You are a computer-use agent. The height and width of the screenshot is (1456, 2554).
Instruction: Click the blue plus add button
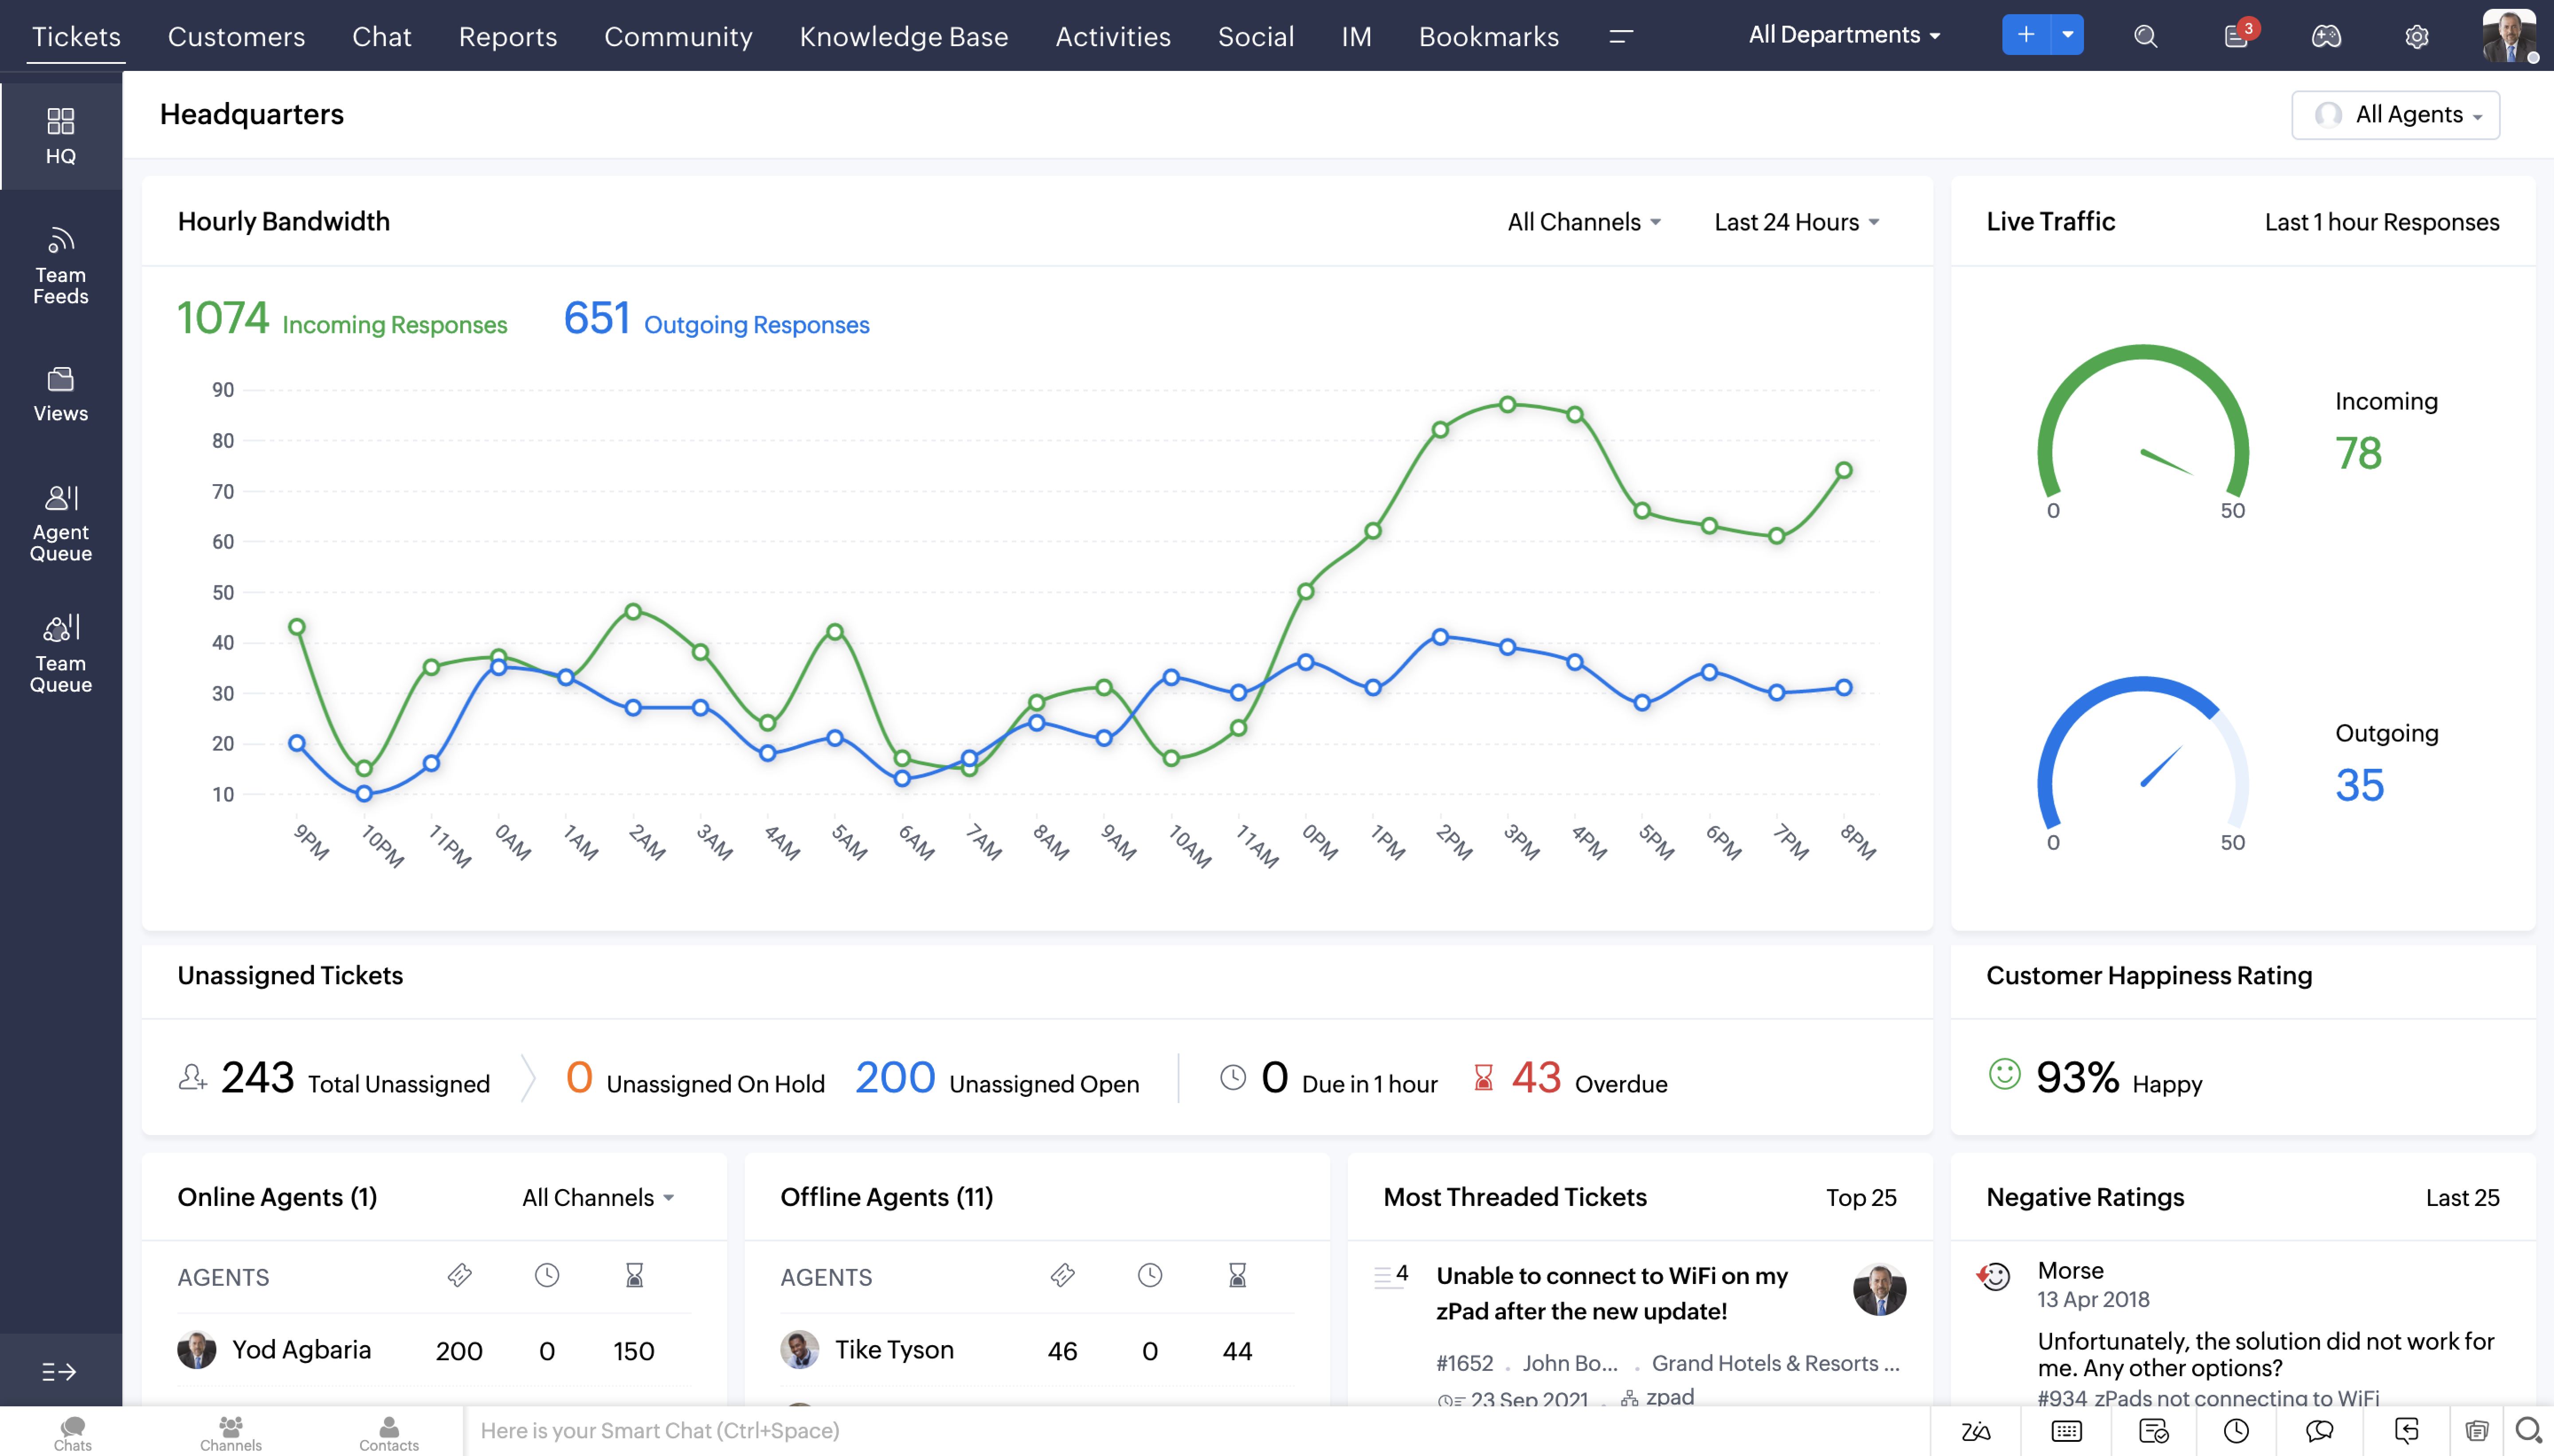coord(2025,35)
